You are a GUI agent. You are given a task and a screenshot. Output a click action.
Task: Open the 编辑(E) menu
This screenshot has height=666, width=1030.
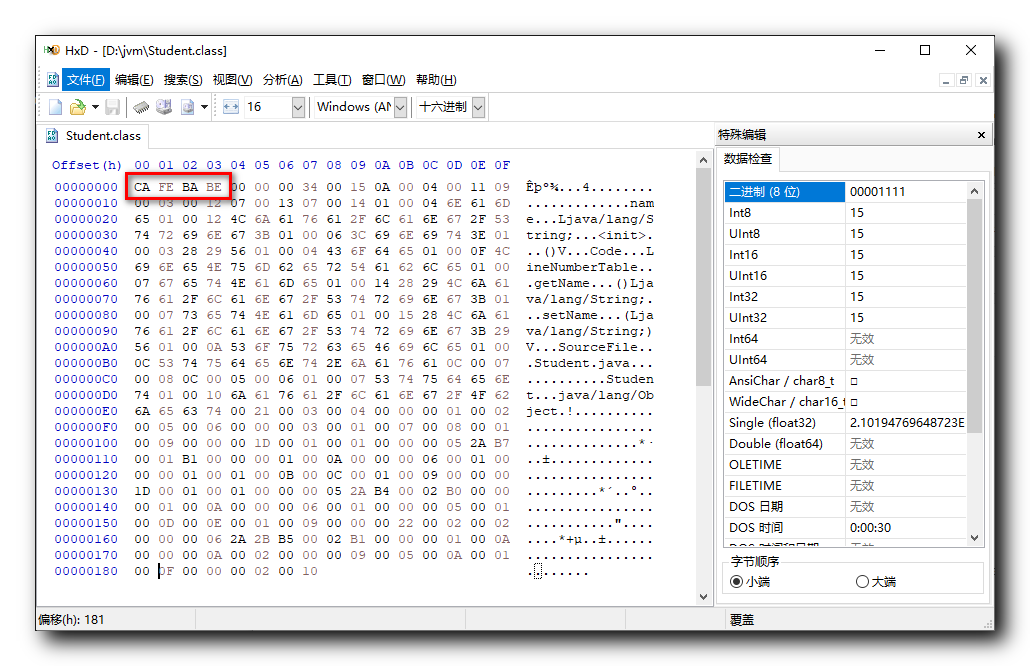click(134, 80)
